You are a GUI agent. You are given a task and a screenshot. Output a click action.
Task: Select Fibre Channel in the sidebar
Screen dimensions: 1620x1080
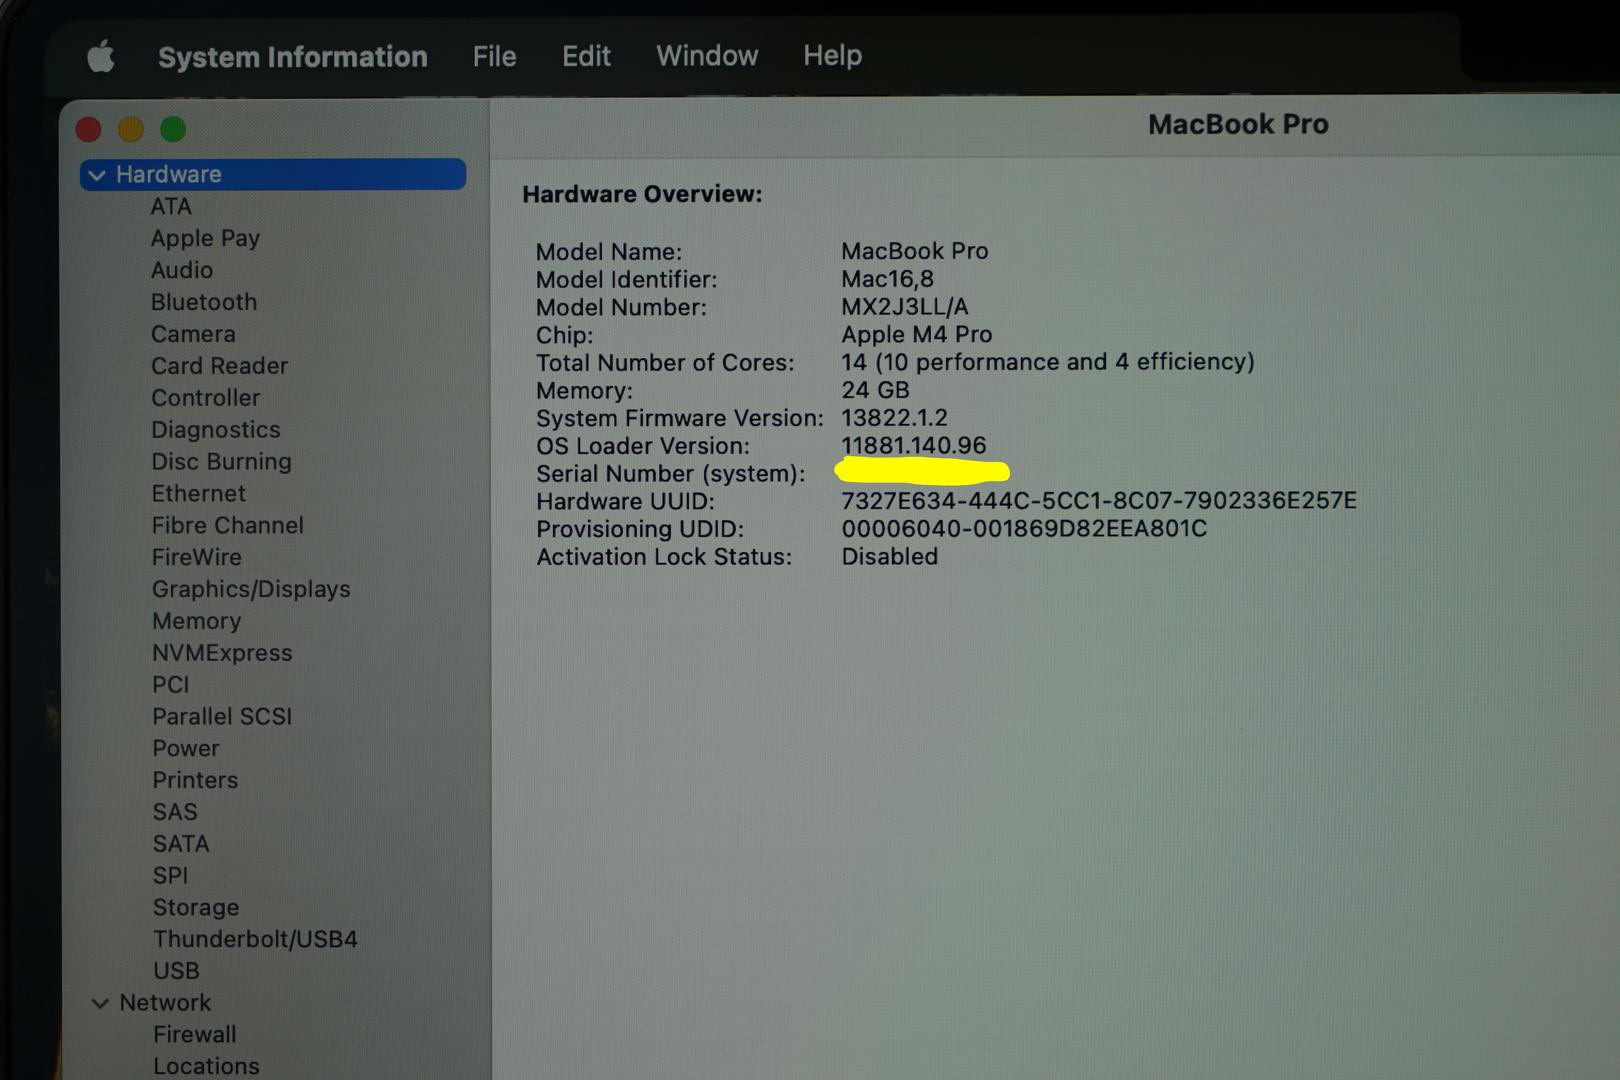(x=228, y=526)
